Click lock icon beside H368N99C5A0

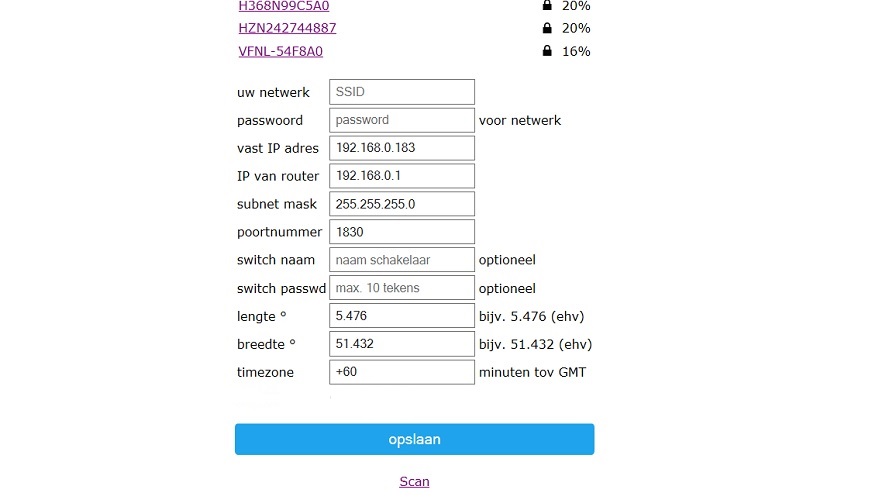coord(547,5)
